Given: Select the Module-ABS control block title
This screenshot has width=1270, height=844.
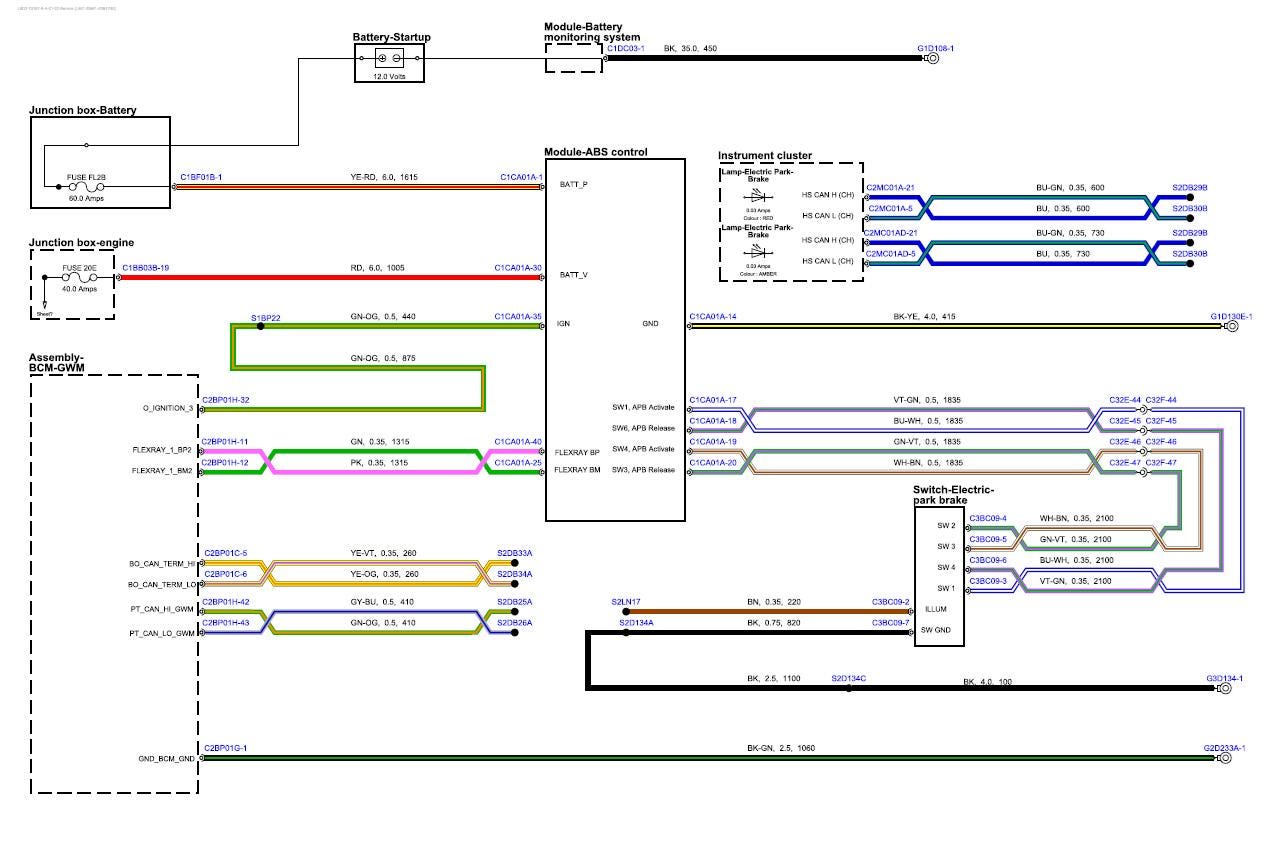Looking at the screenshot, I should tap(595, 152).
